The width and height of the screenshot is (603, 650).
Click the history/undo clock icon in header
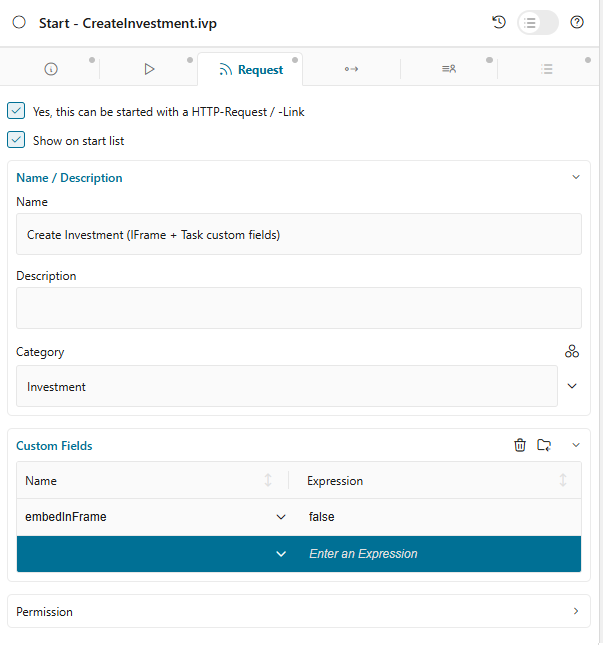pyautogui.click(x=499, y=22)
